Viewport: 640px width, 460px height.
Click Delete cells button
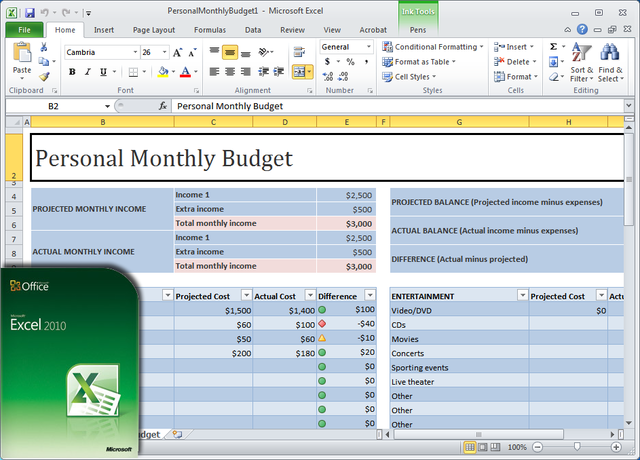coord(515,62)
